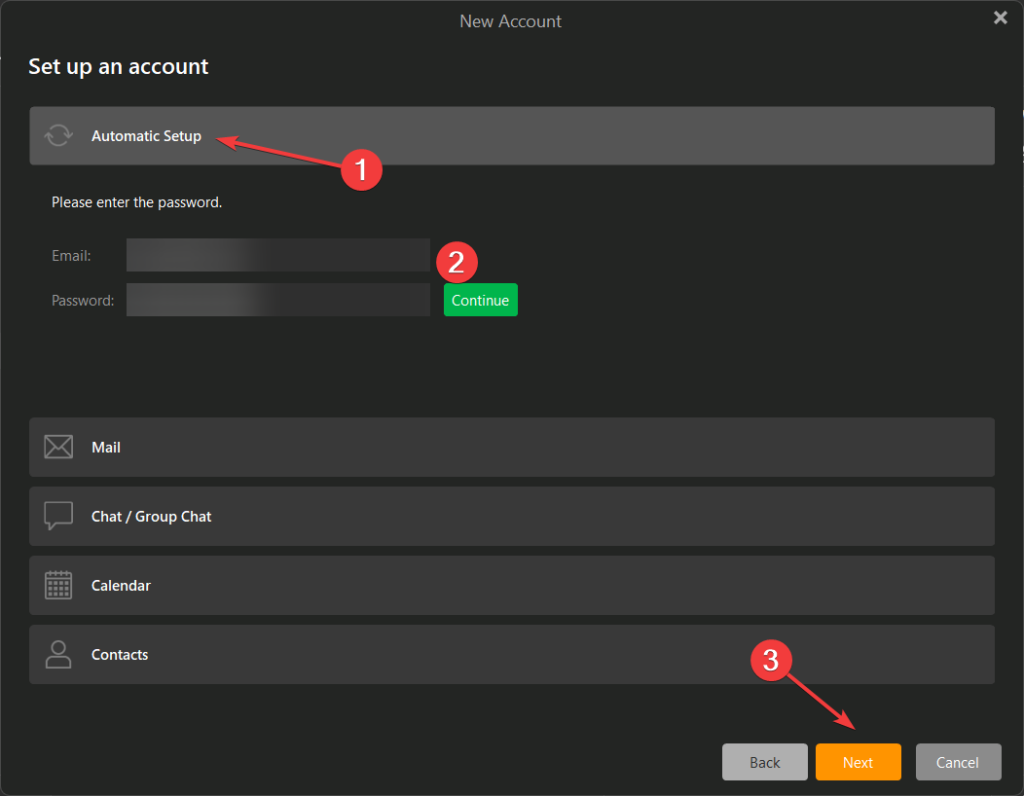Focus the Password input field

pos(277,300)
